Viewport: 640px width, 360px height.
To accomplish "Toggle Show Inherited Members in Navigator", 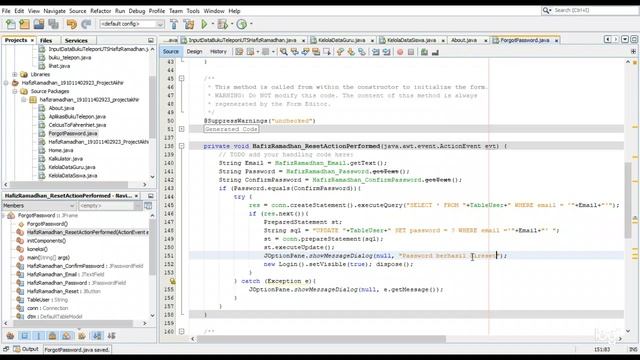I will click(10, 336).
